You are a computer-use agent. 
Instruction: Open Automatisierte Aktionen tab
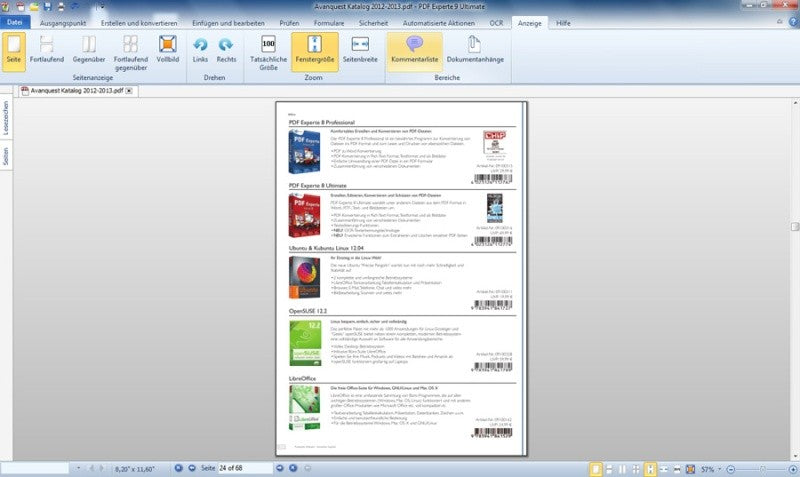coord(438,23)
